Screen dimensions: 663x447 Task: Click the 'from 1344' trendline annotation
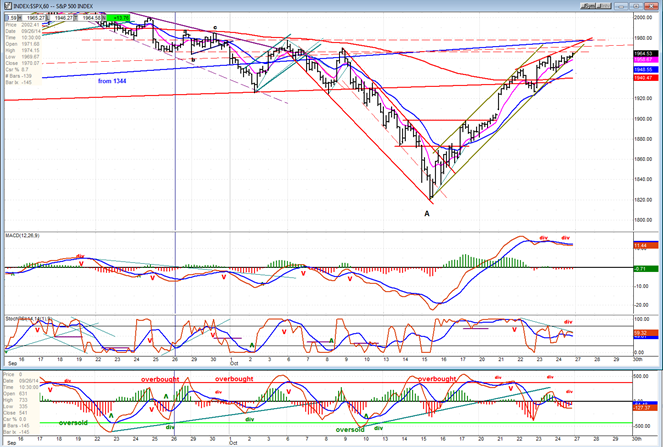coord(112,81)
